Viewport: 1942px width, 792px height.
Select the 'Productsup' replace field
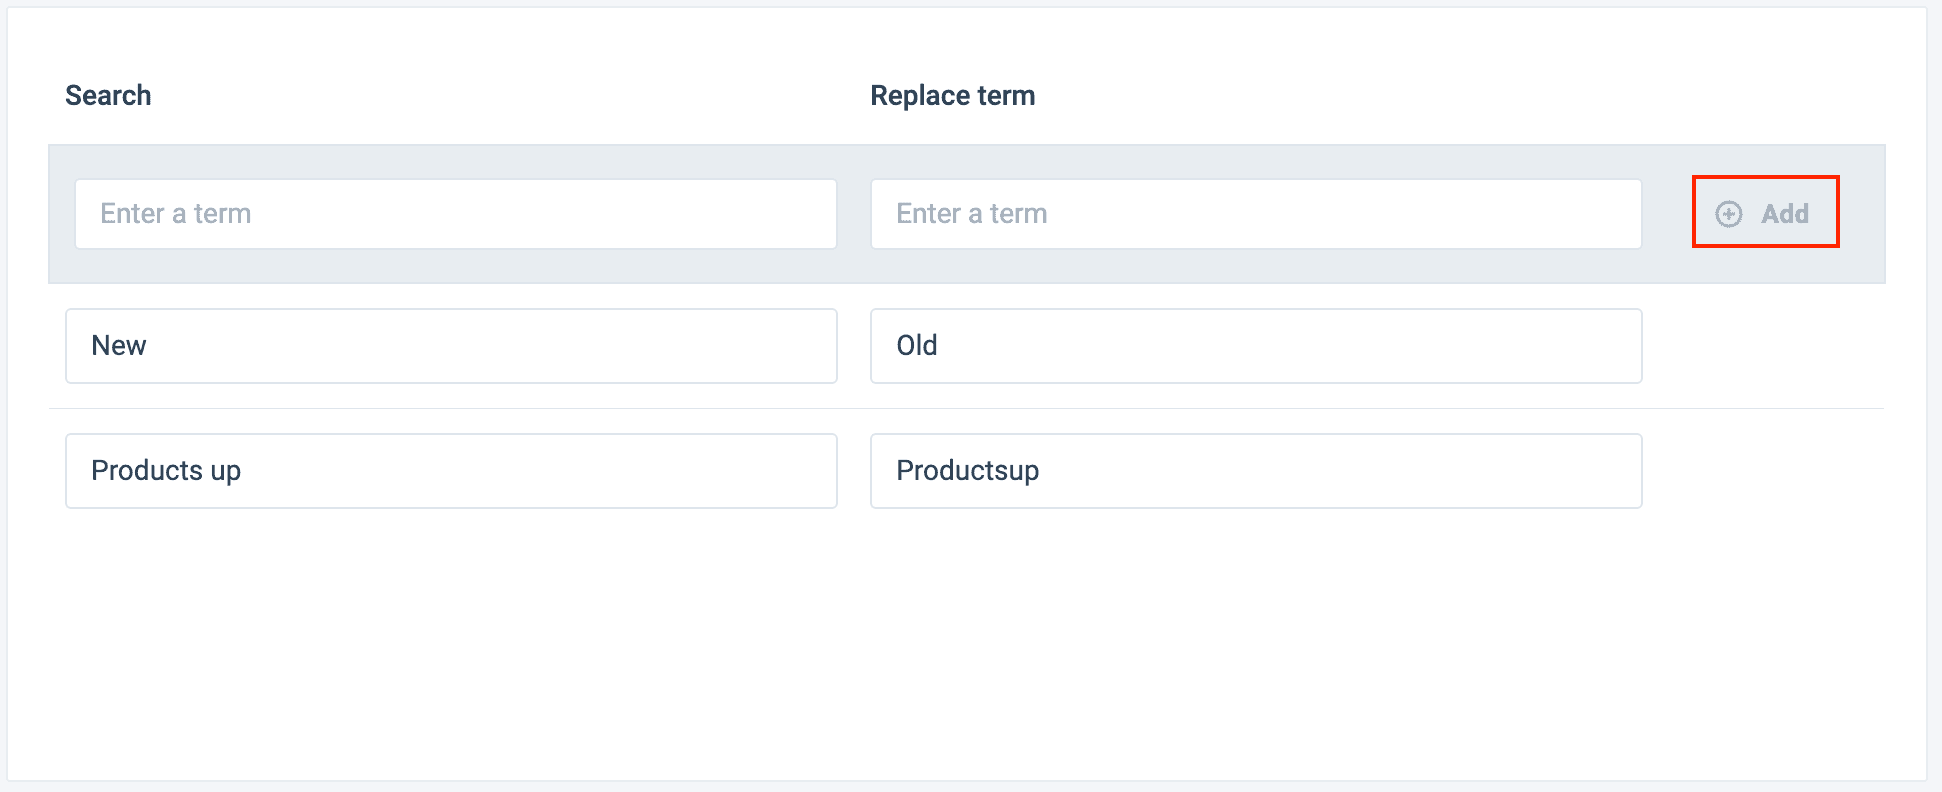pos(1255,471)
